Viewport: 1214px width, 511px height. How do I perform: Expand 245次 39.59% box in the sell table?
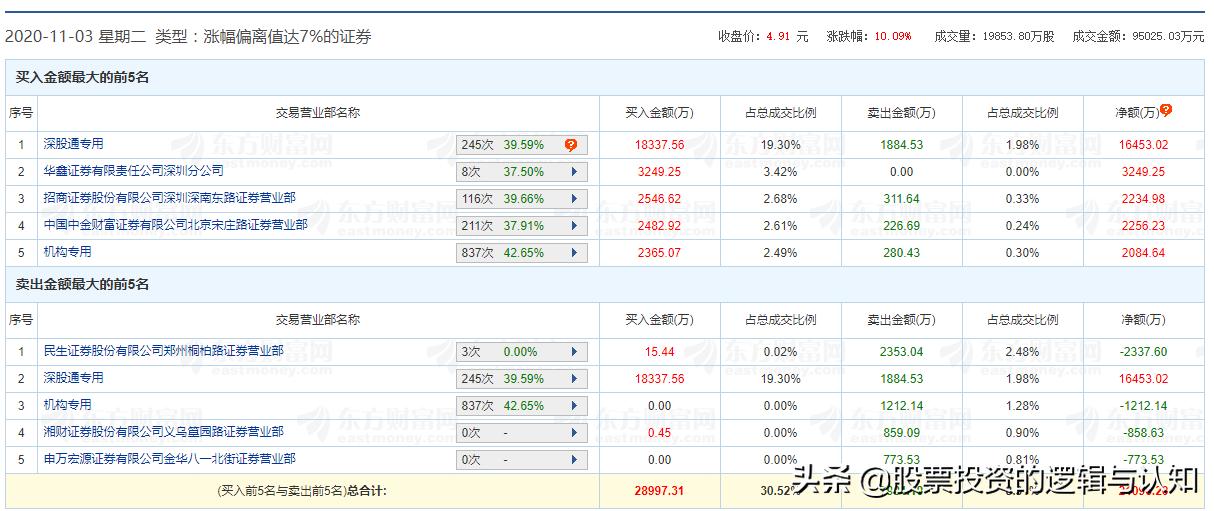coord(574,379)
